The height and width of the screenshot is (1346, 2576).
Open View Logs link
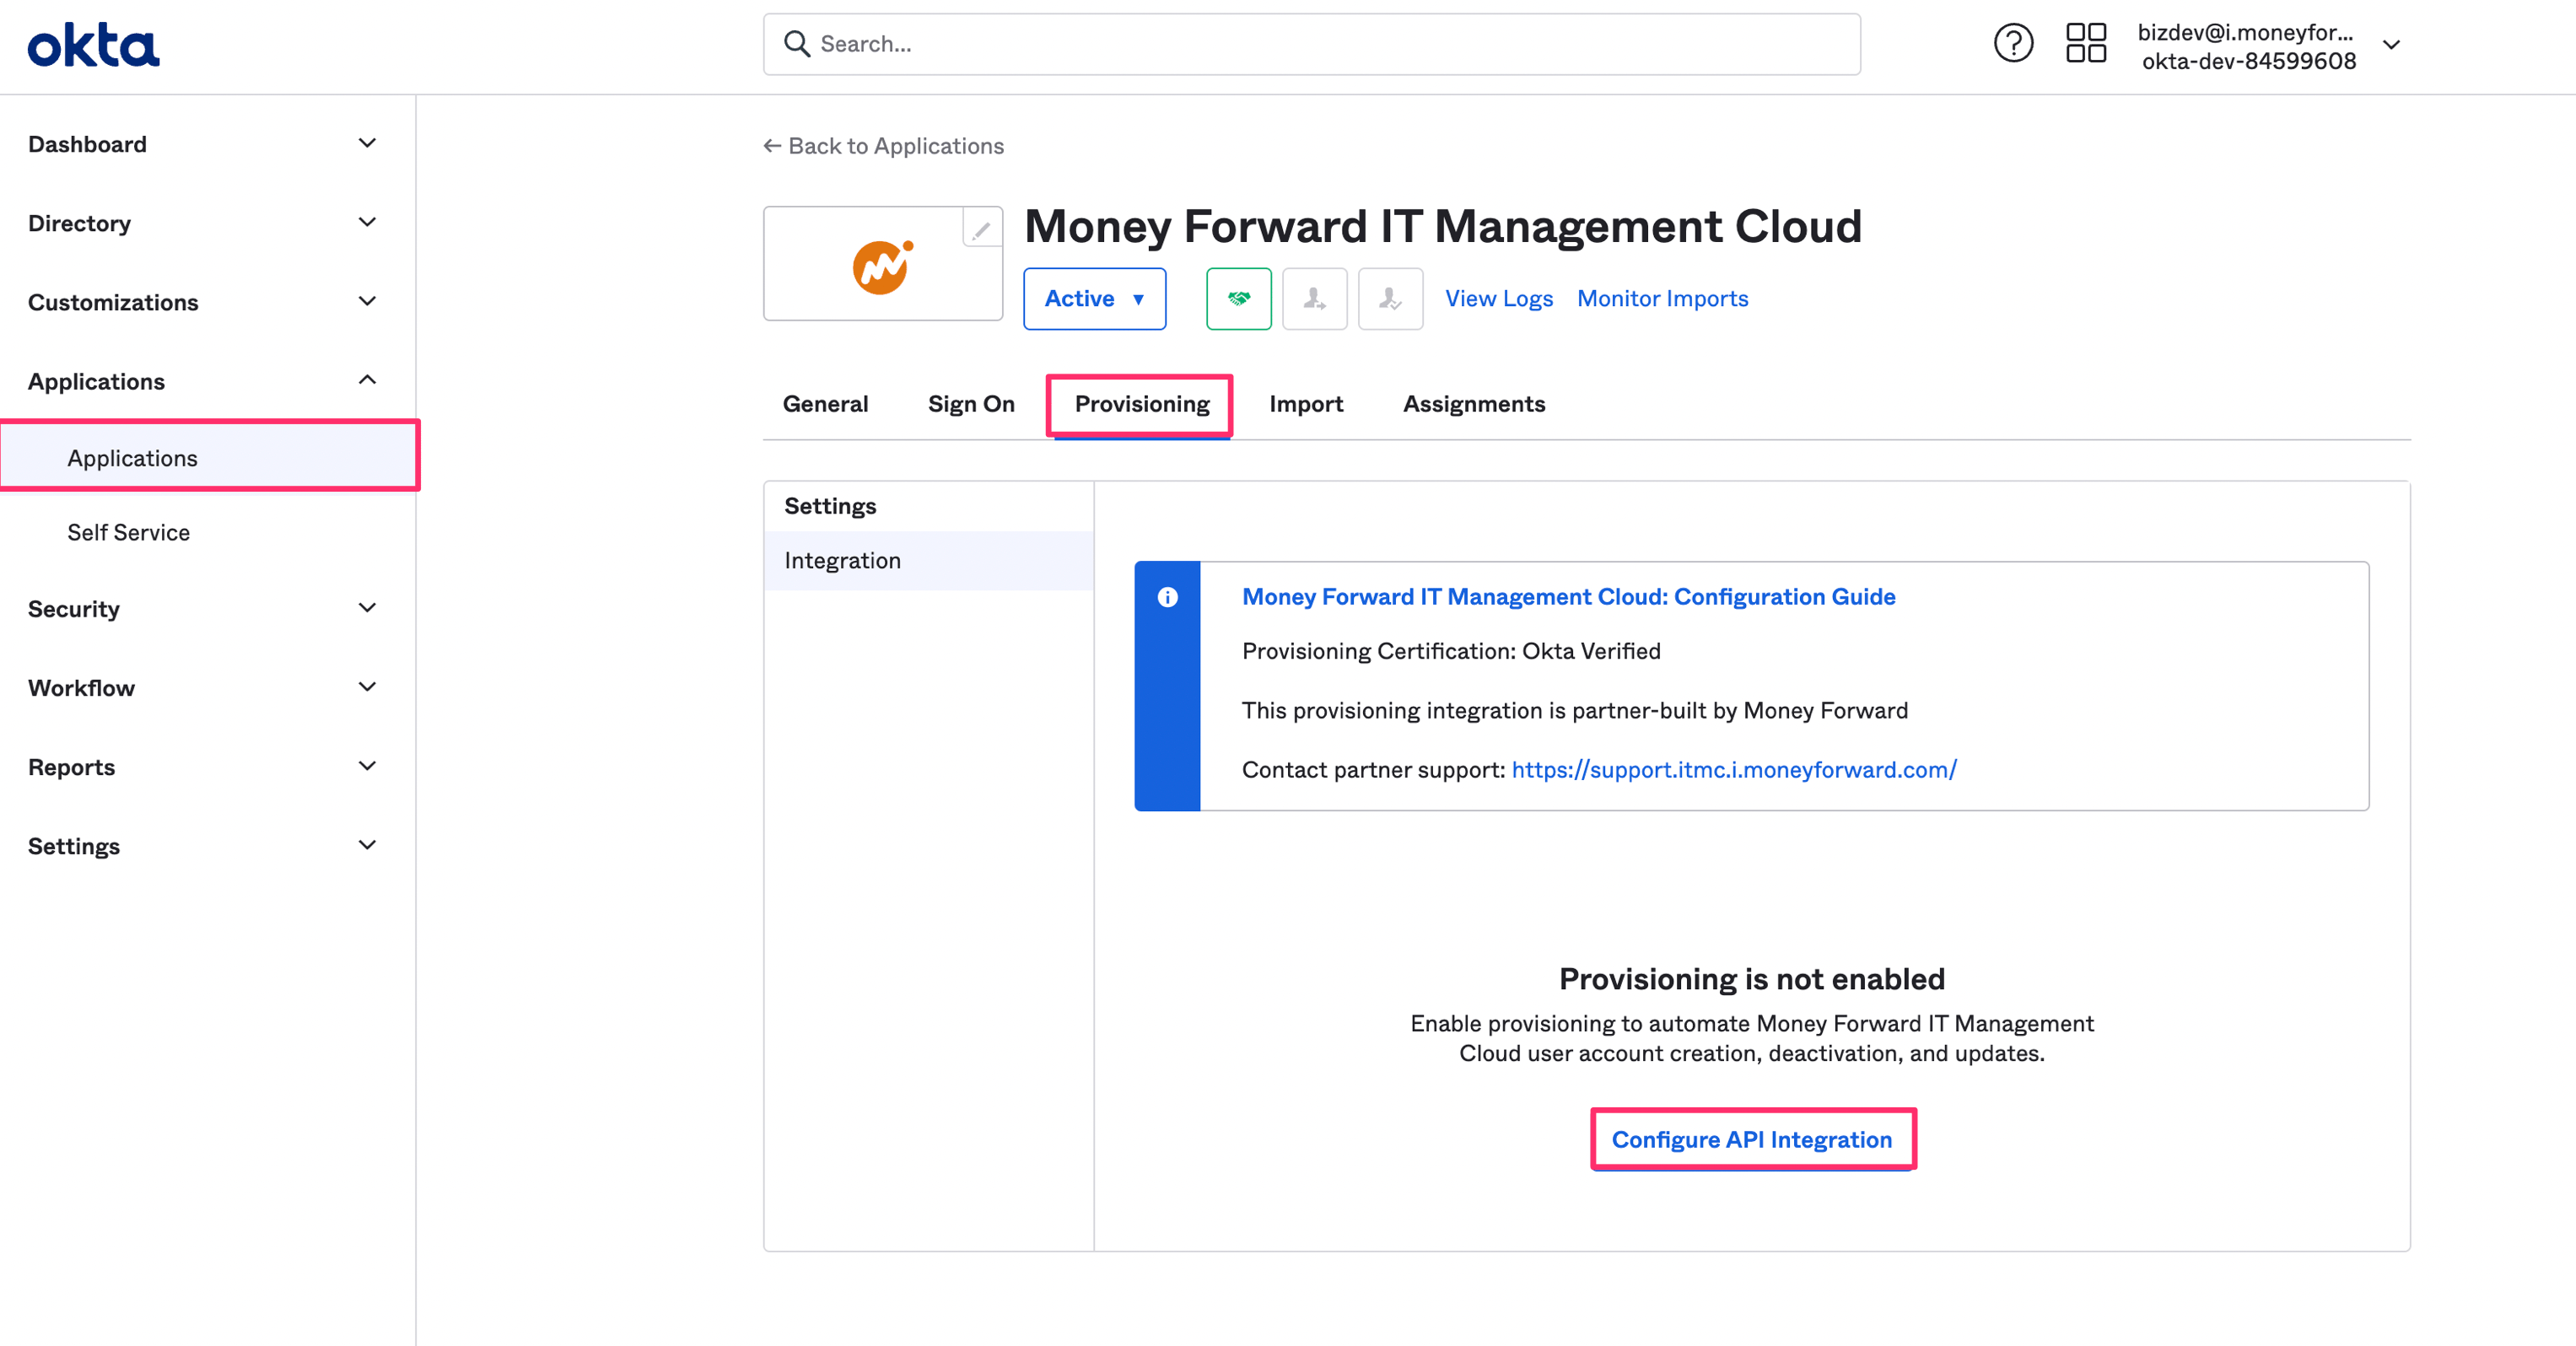pos(1499,298)
